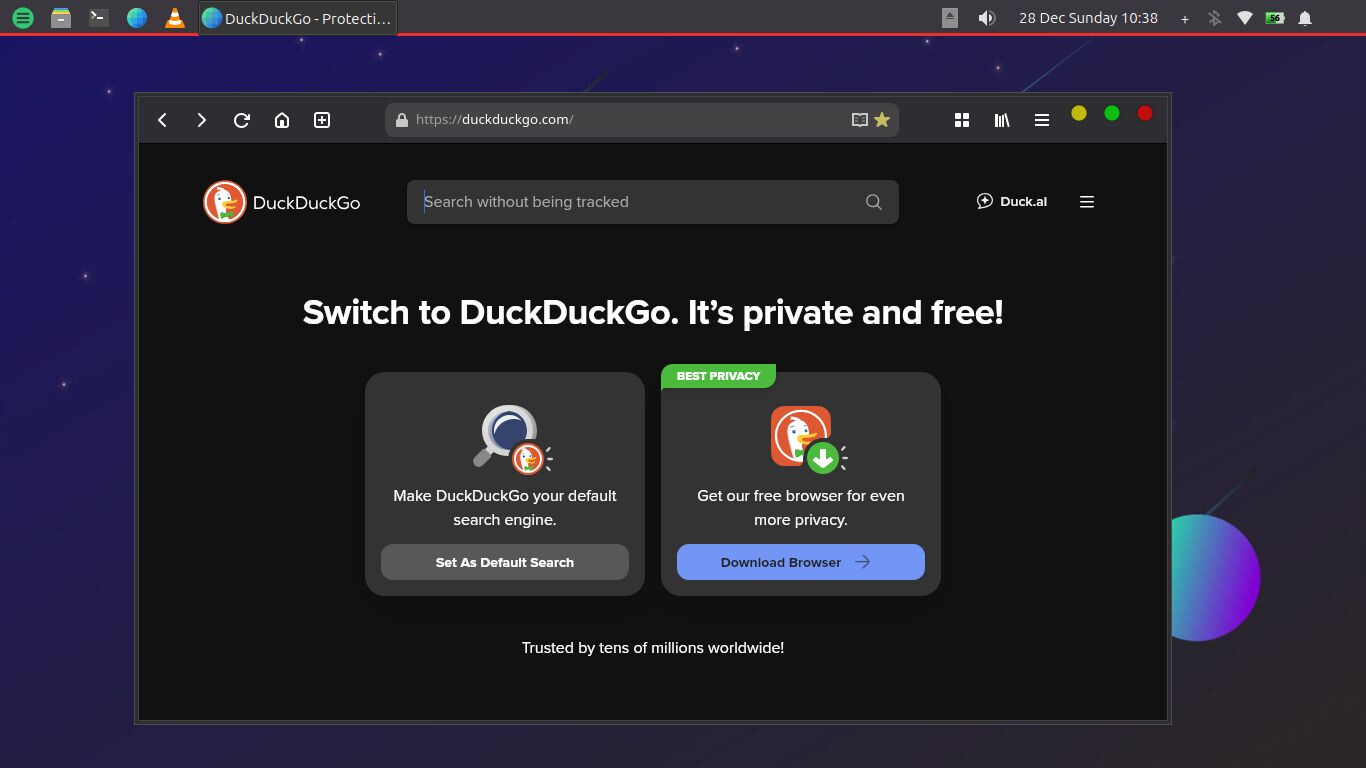Open a new tab with plus icon
This screenshot has width=1366, height=768.
322,120
